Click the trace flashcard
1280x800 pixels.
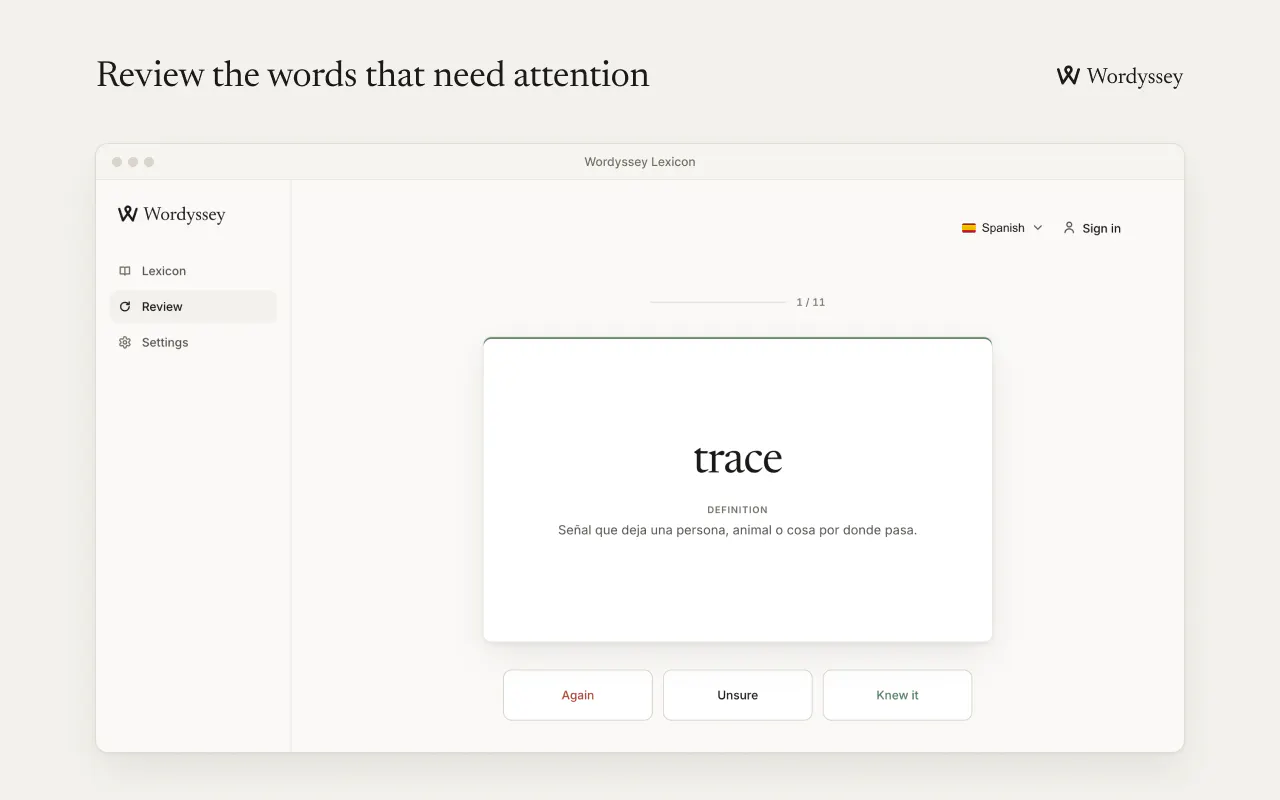[x=738, y=490]
